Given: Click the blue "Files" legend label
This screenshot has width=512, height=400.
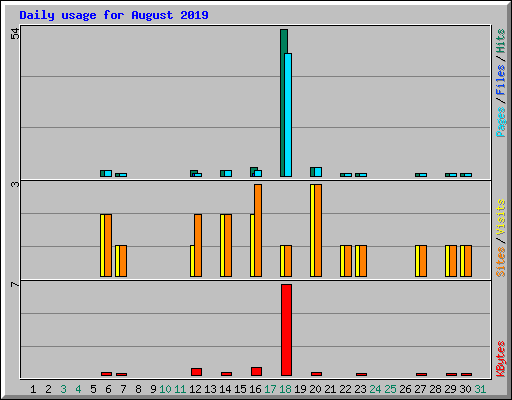Looking at the screenshot, I should coord(500,80).
